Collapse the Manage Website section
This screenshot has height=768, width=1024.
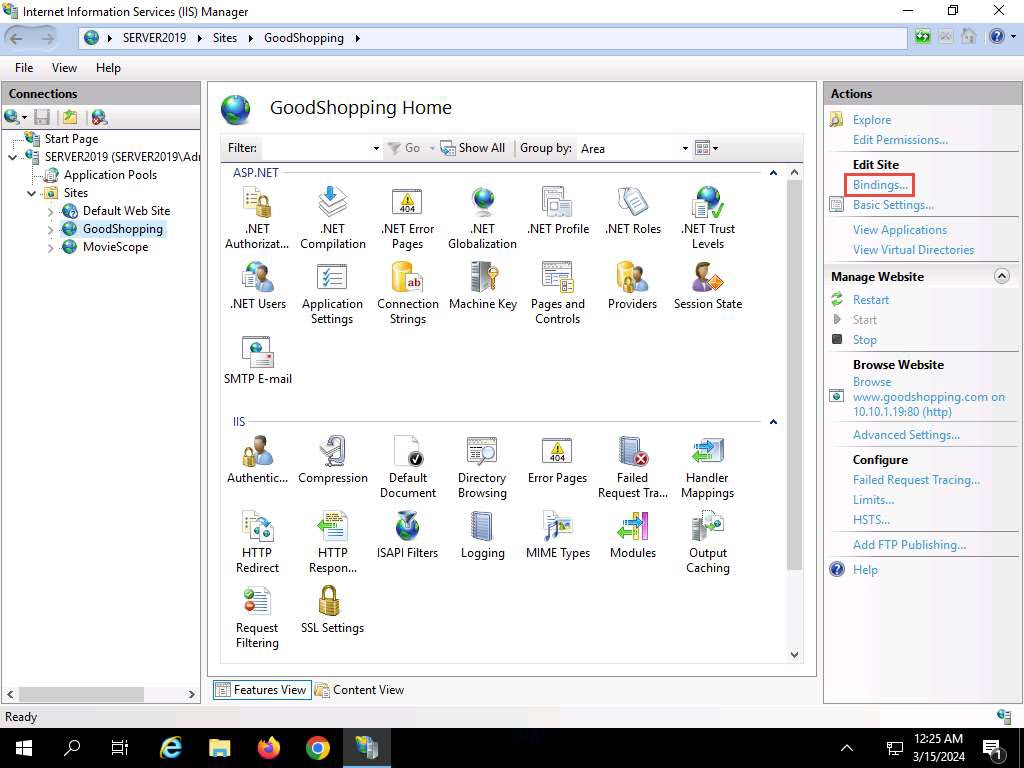tap(1001, 276)
